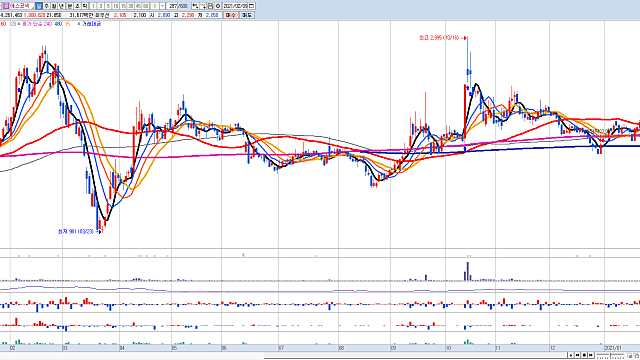
Task: Choose the 30 interval preset button
Action: [131, 6]
